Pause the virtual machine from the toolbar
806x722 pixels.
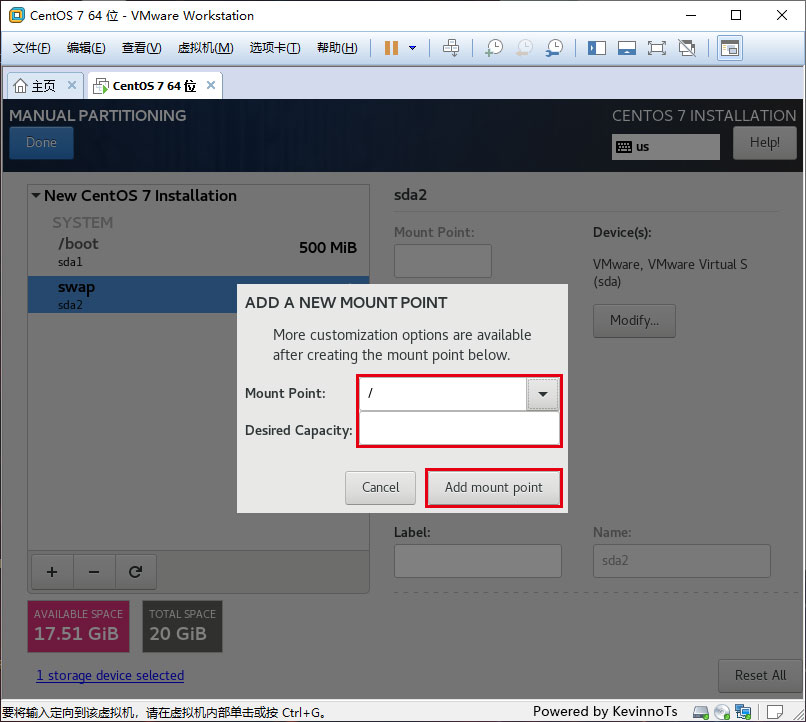point(391,48)
